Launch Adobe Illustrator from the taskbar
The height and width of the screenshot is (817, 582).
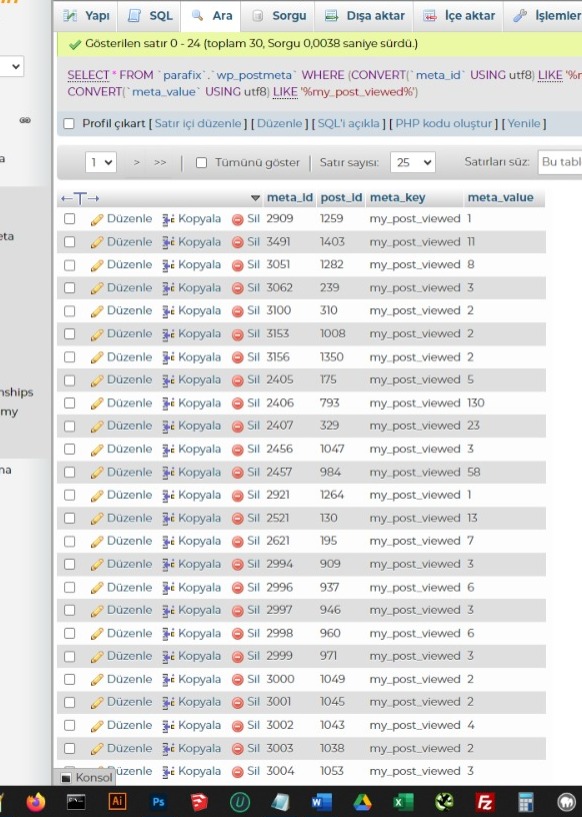tap(117, 801)
